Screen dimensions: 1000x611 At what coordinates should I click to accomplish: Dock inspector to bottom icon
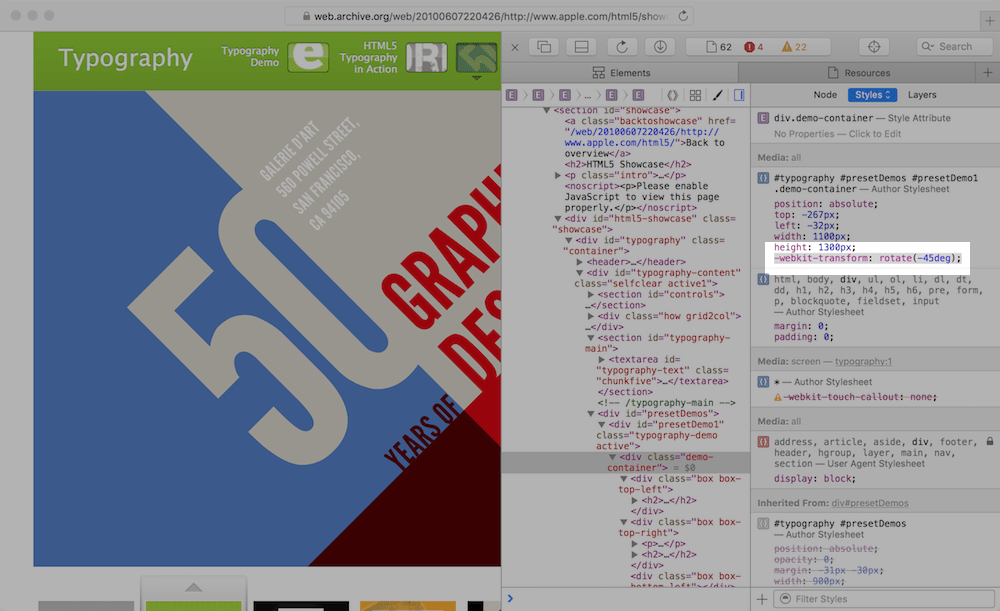point(581,47)
